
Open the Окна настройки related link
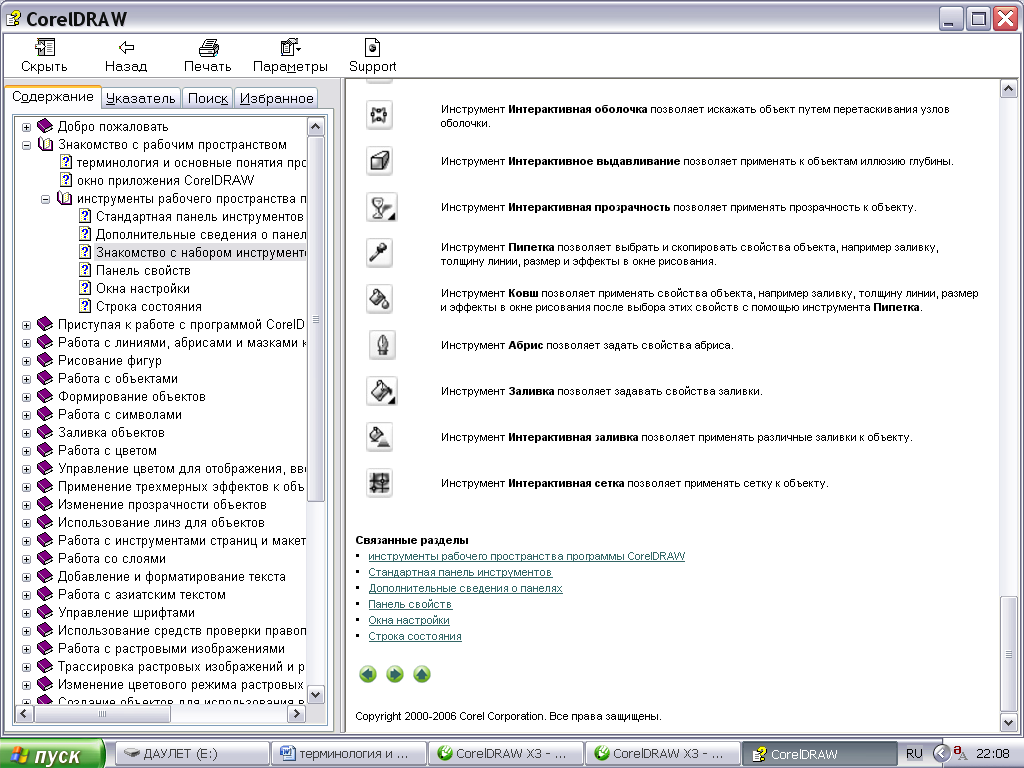tap(409, 620)
